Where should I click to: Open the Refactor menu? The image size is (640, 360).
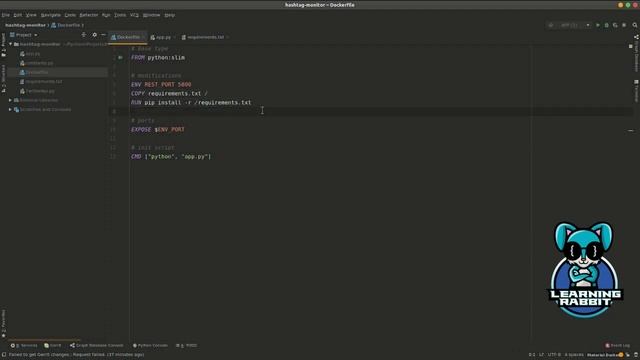89,15
